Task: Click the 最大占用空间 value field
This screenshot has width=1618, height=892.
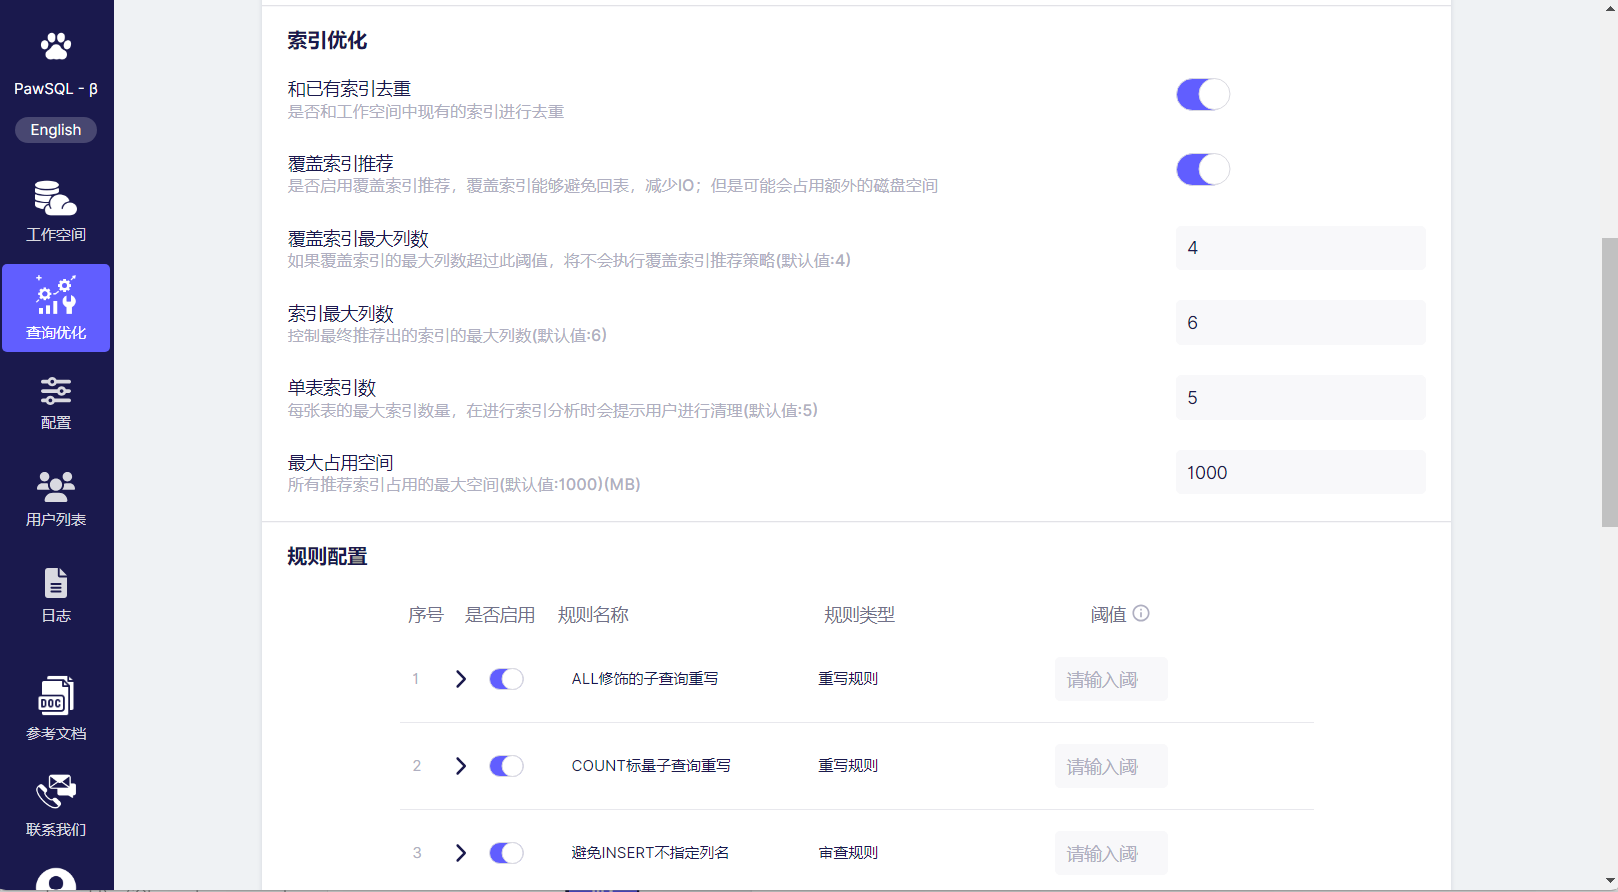Action: (x=1300, y=473)
